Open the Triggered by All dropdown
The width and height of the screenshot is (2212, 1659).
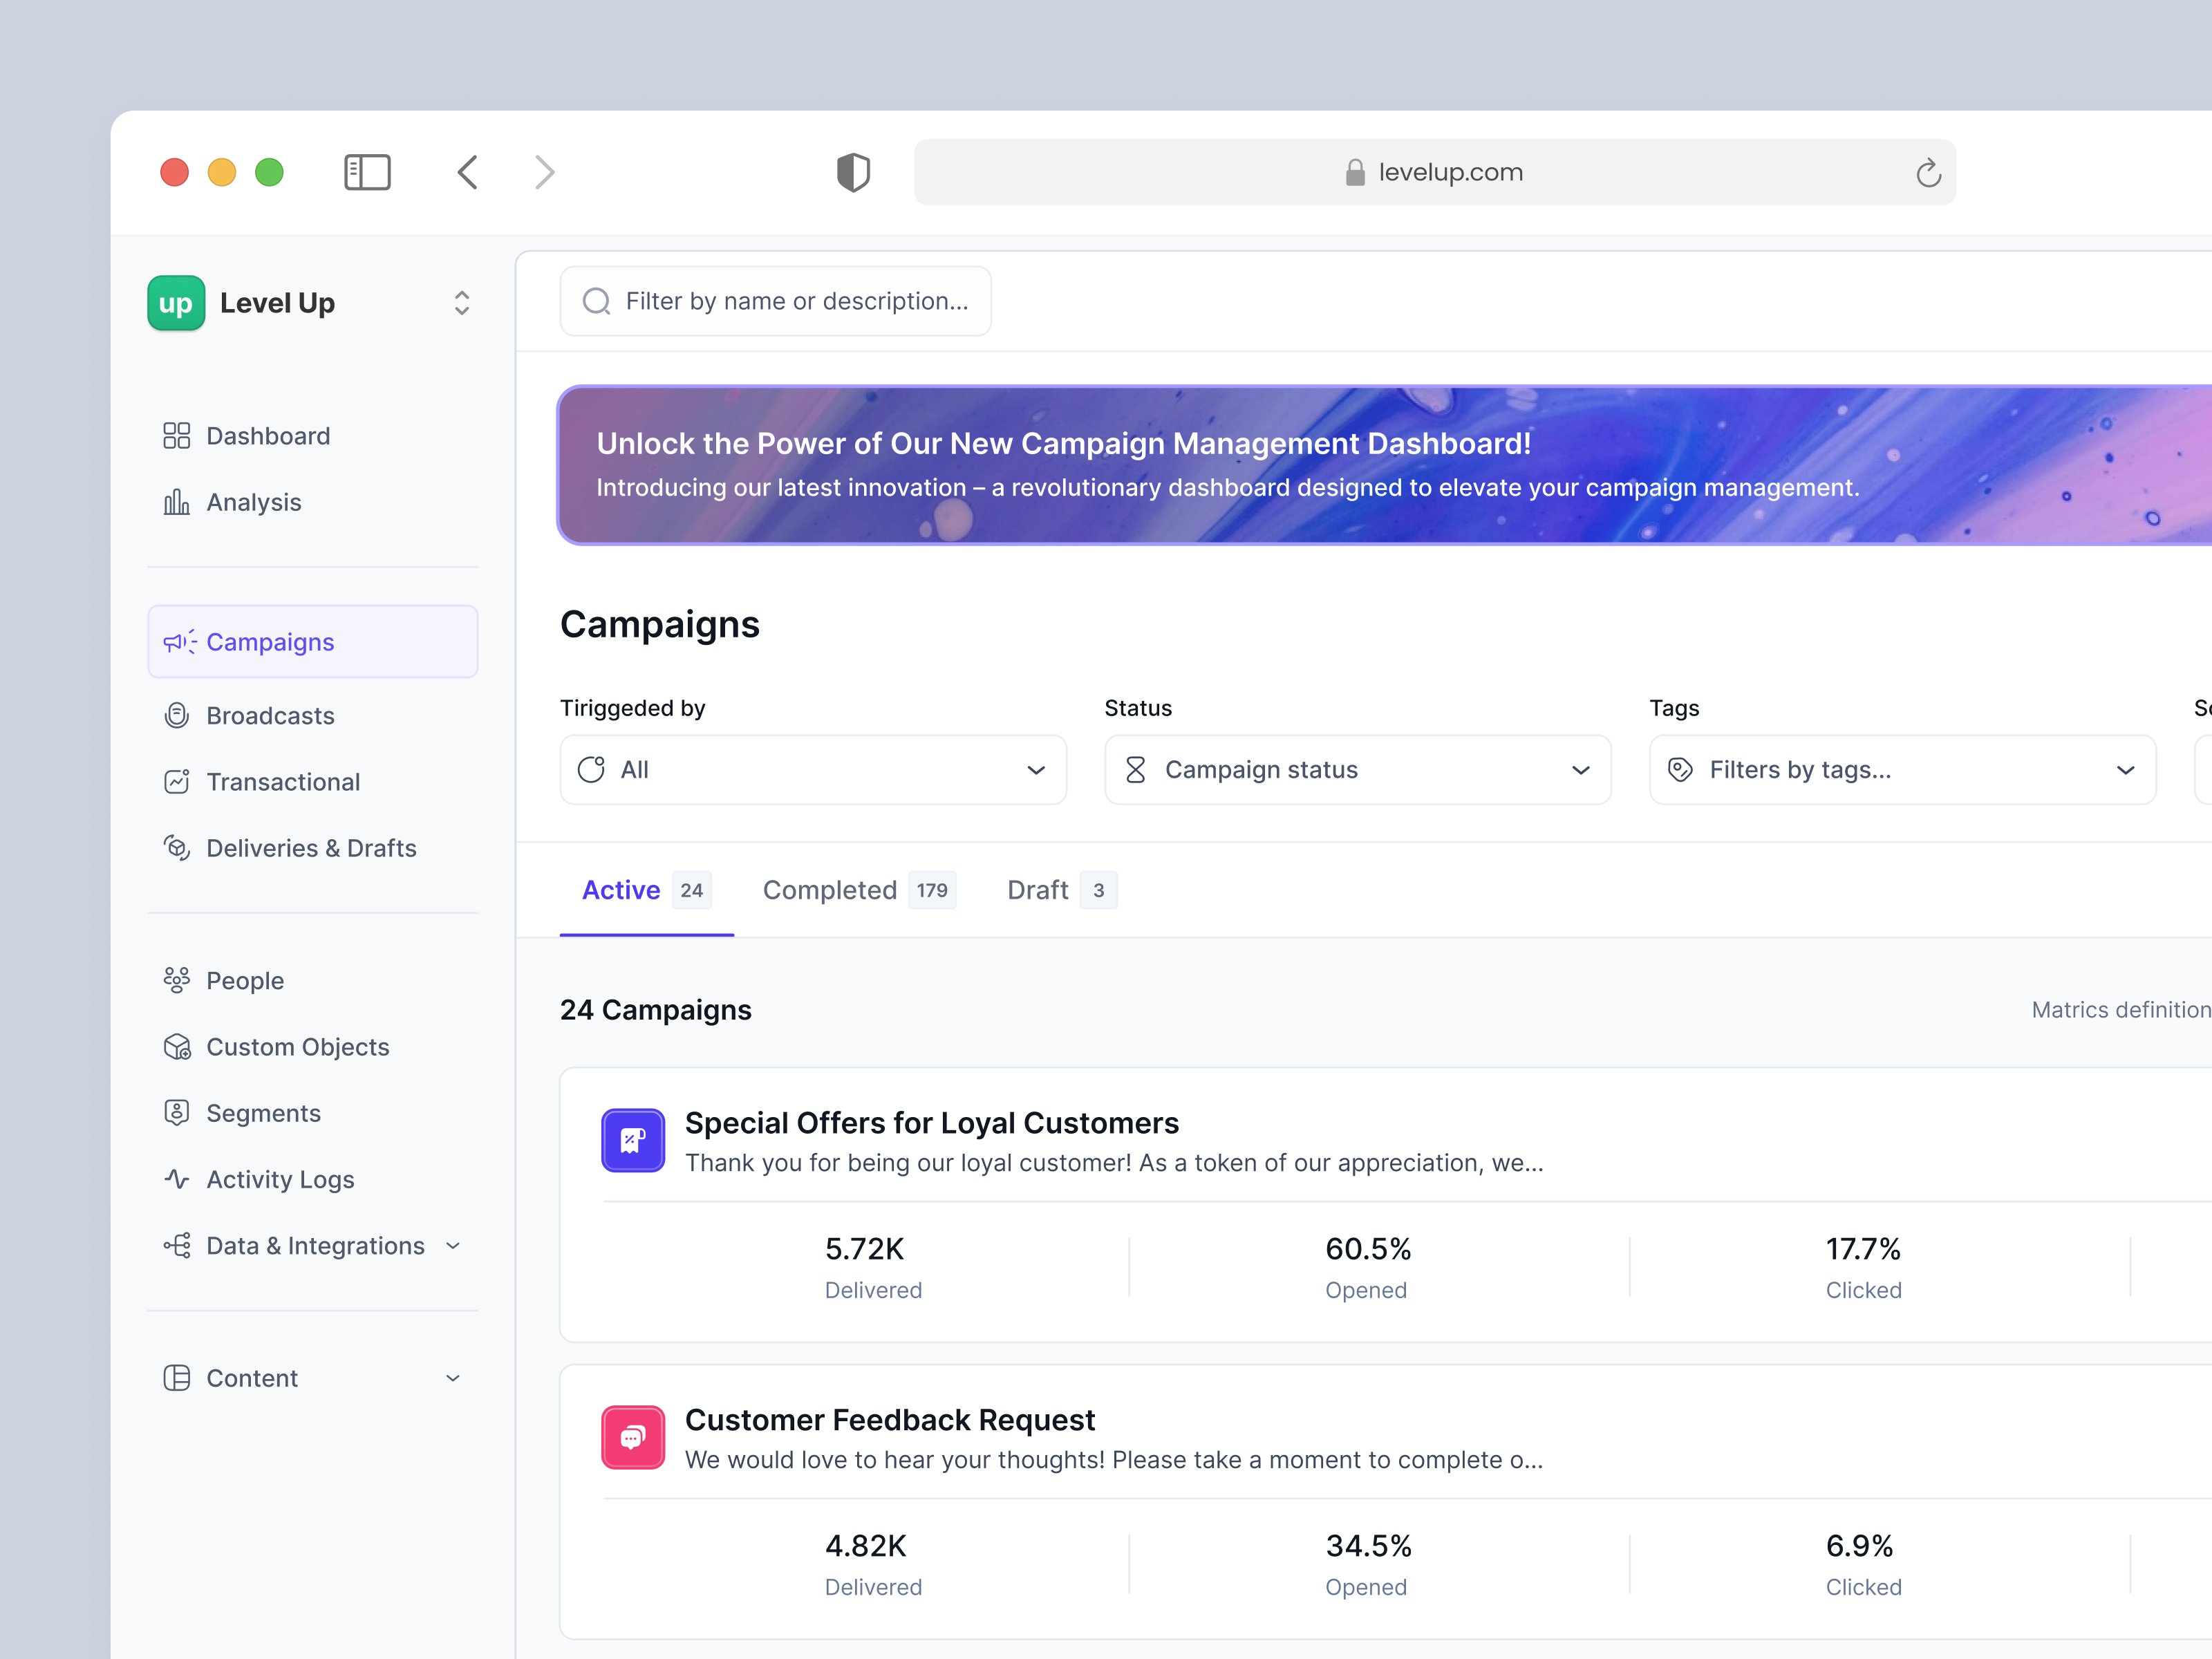pyautogui.click(x=812, y=769)
